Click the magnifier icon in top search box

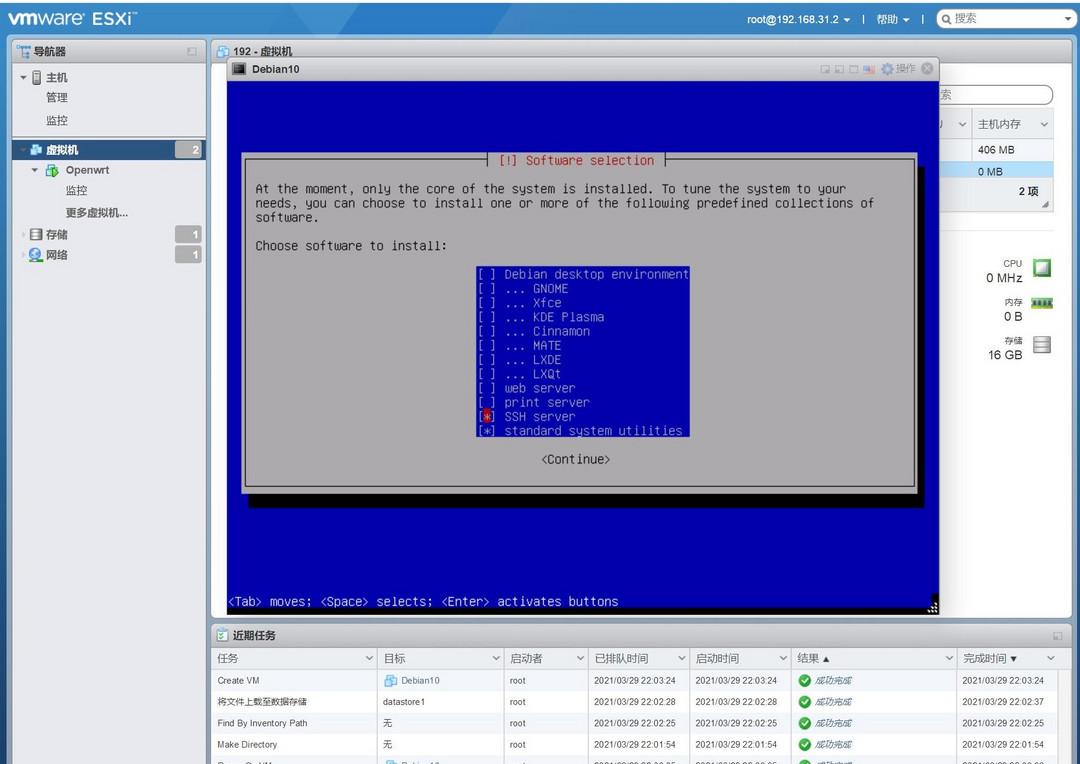(946, 19)
